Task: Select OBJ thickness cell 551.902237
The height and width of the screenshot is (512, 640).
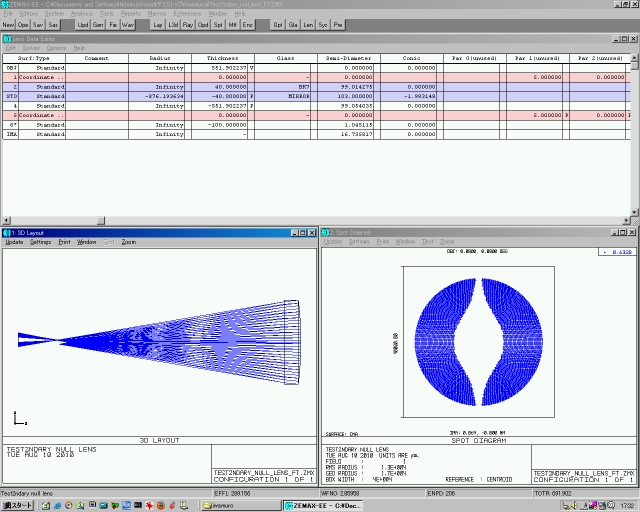Action: (x=220, y=68)
